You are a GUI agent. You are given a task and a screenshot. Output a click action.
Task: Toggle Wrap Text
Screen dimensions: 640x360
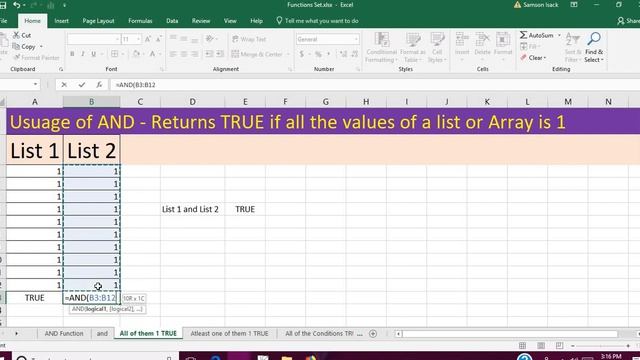(249, 39)
